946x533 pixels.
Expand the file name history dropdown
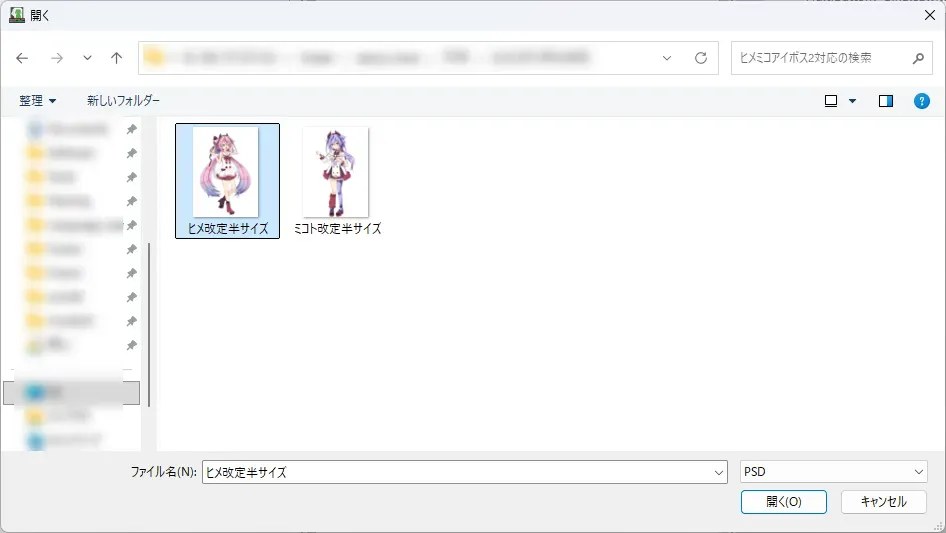[x=719, y=472]
